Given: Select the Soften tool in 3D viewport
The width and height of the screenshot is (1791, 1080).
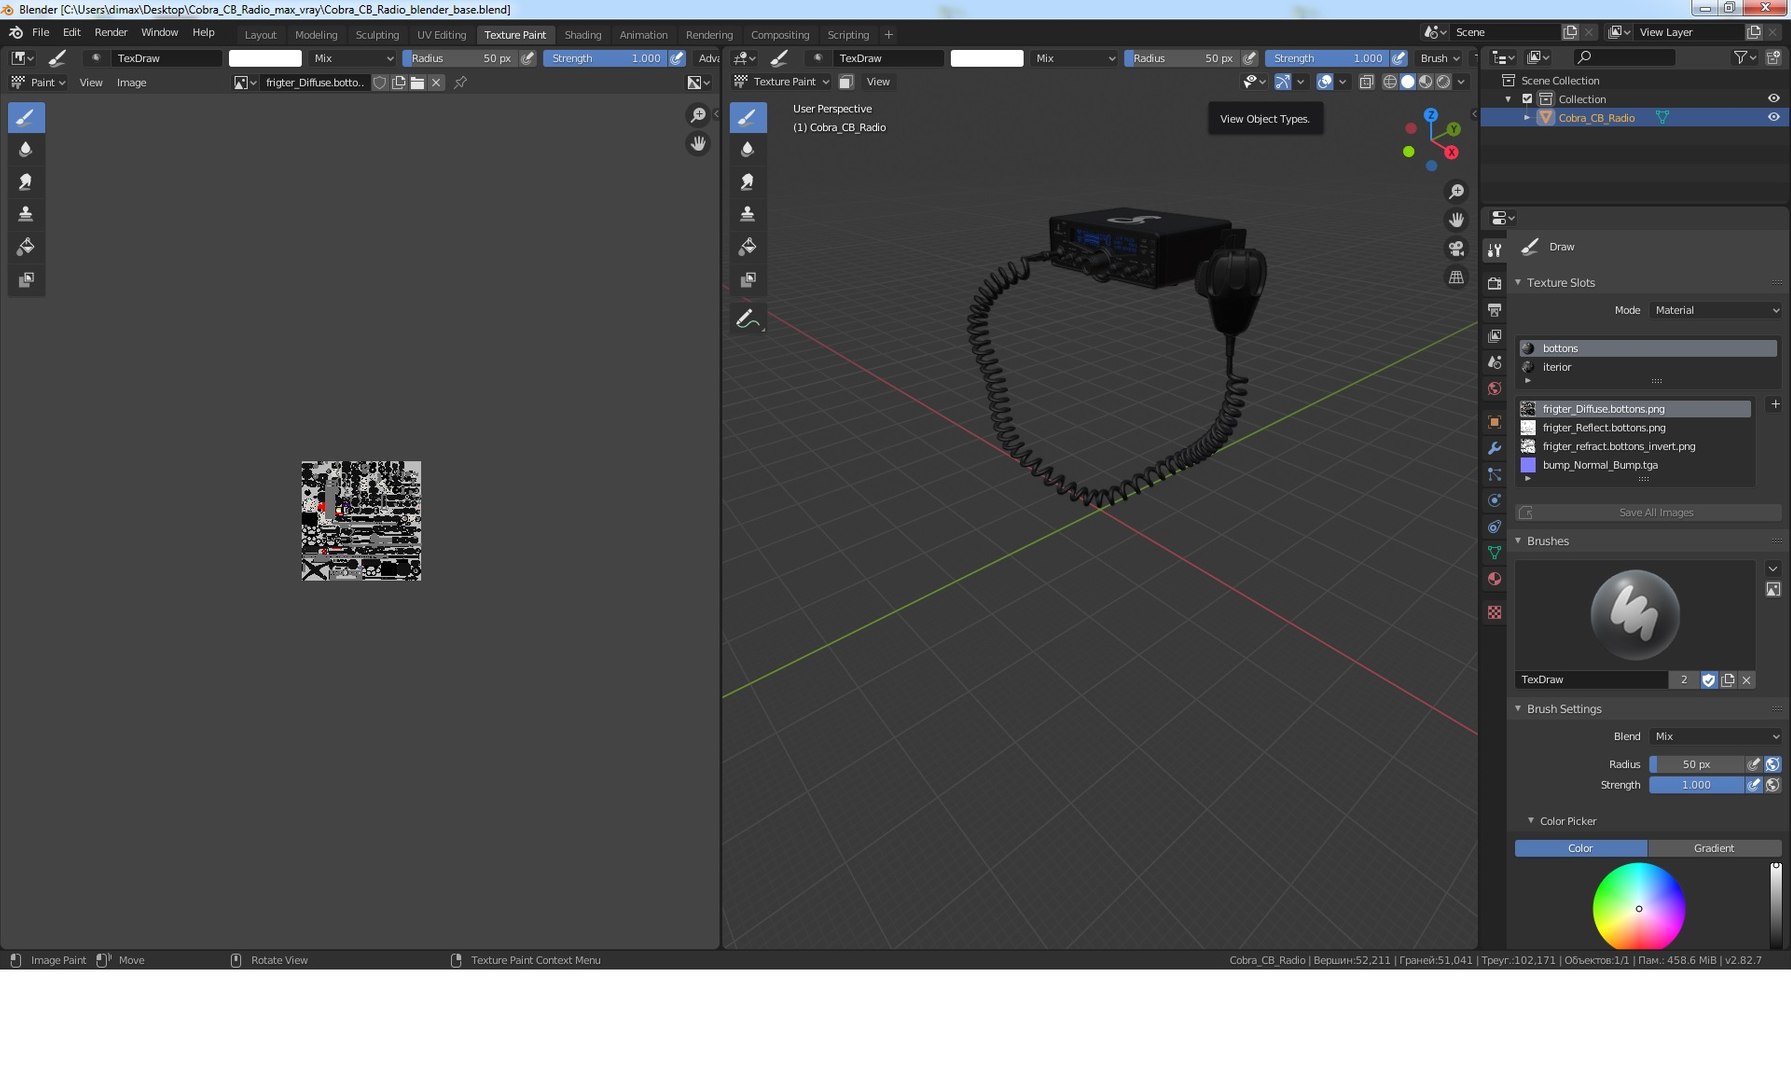Looking at the screenshot, I should (747, 149).
